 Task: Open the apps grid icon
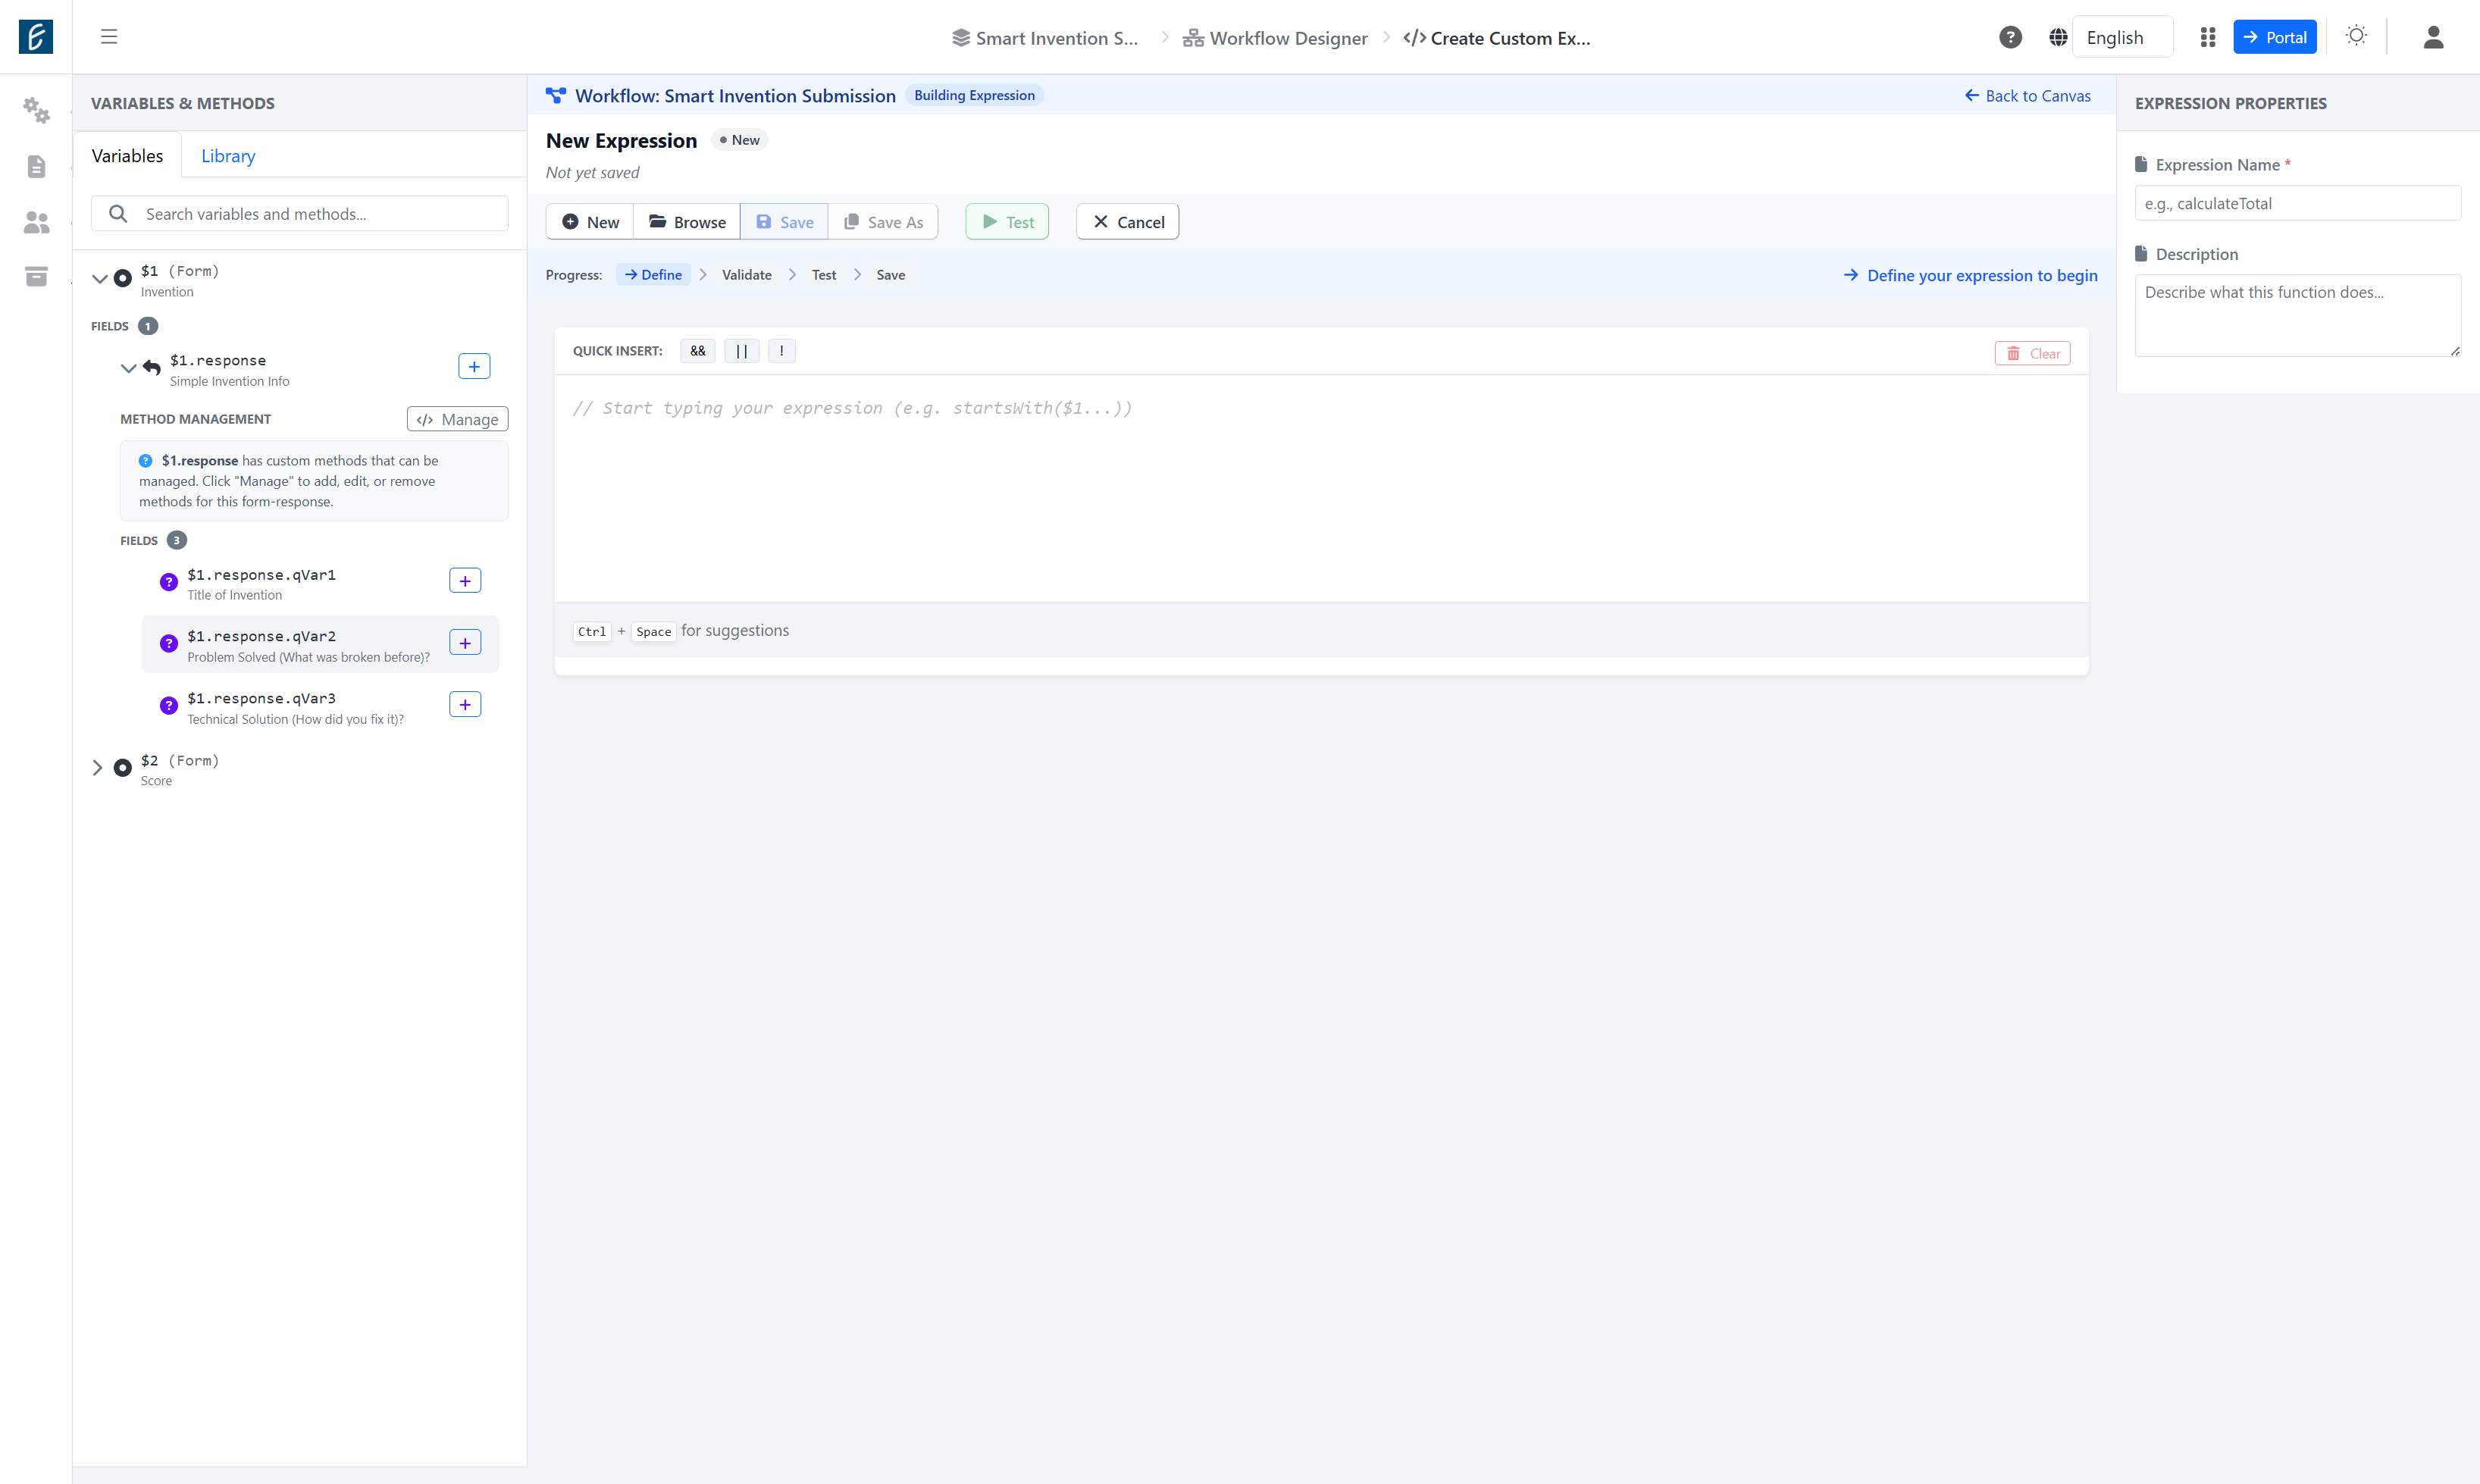pyautogui.click(x=2208, y=37)
